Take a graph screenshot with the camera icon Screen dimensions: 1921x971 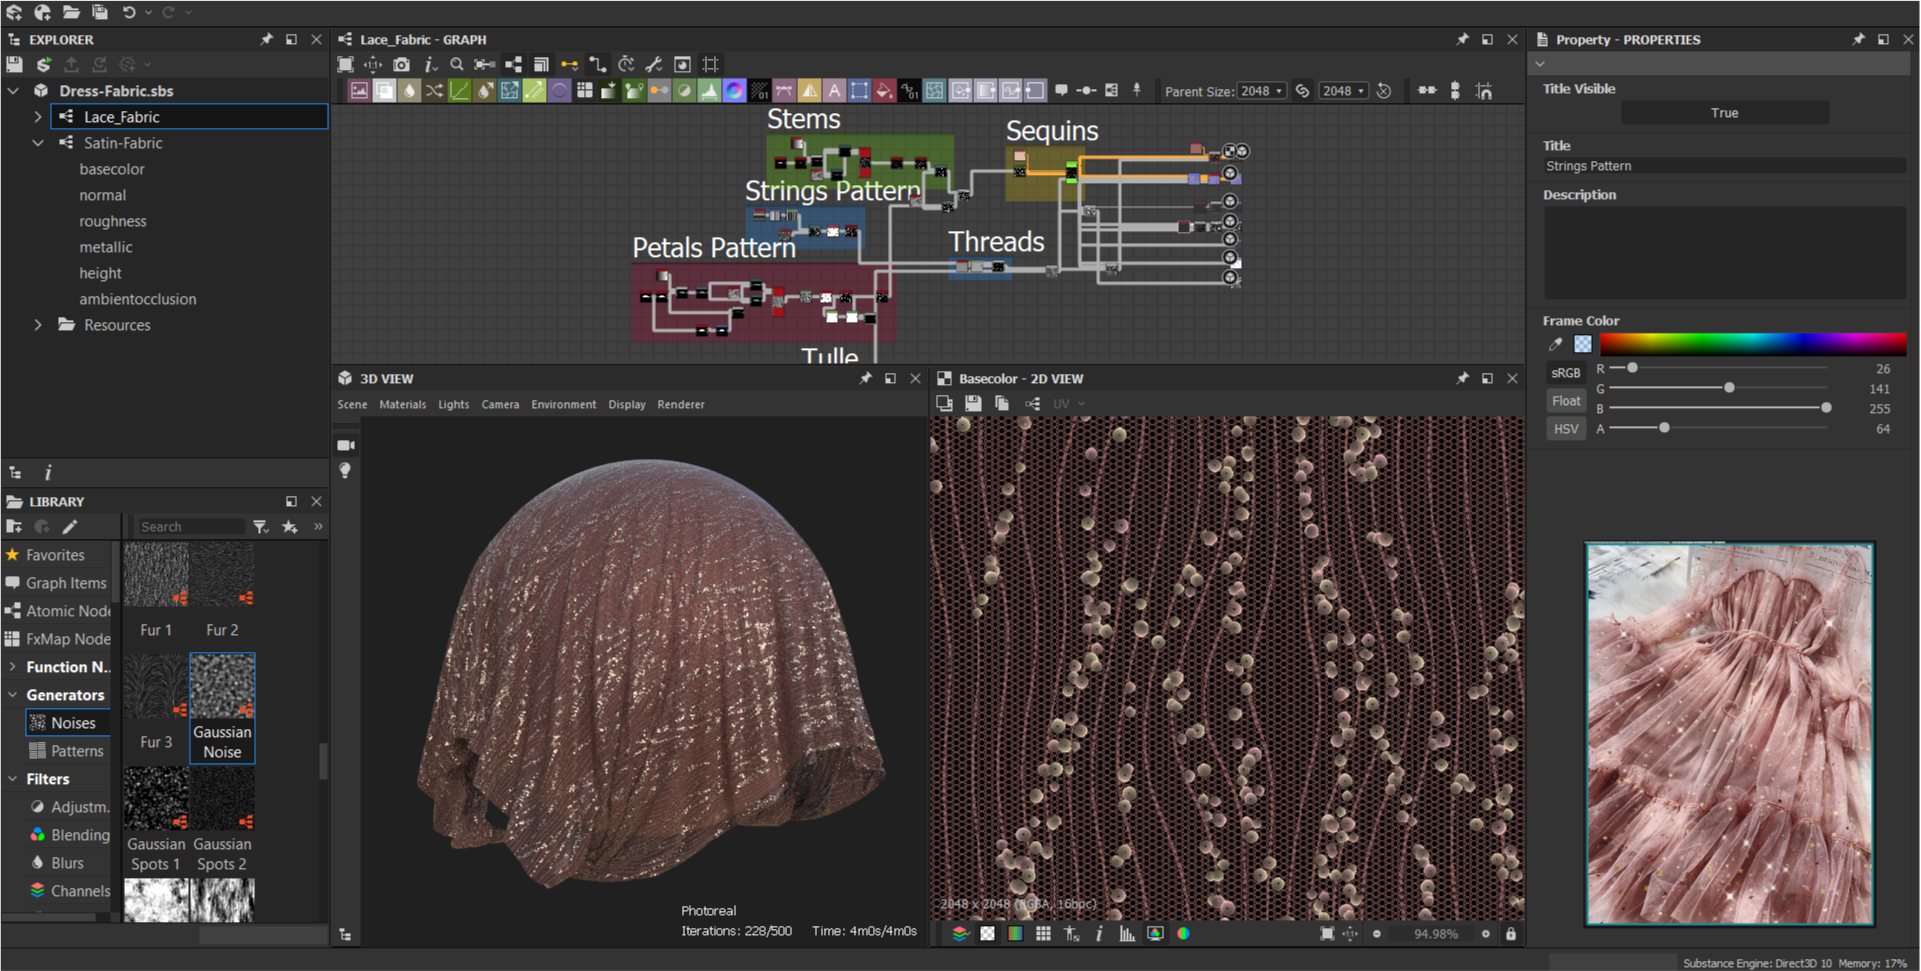(x=401, y=64)
